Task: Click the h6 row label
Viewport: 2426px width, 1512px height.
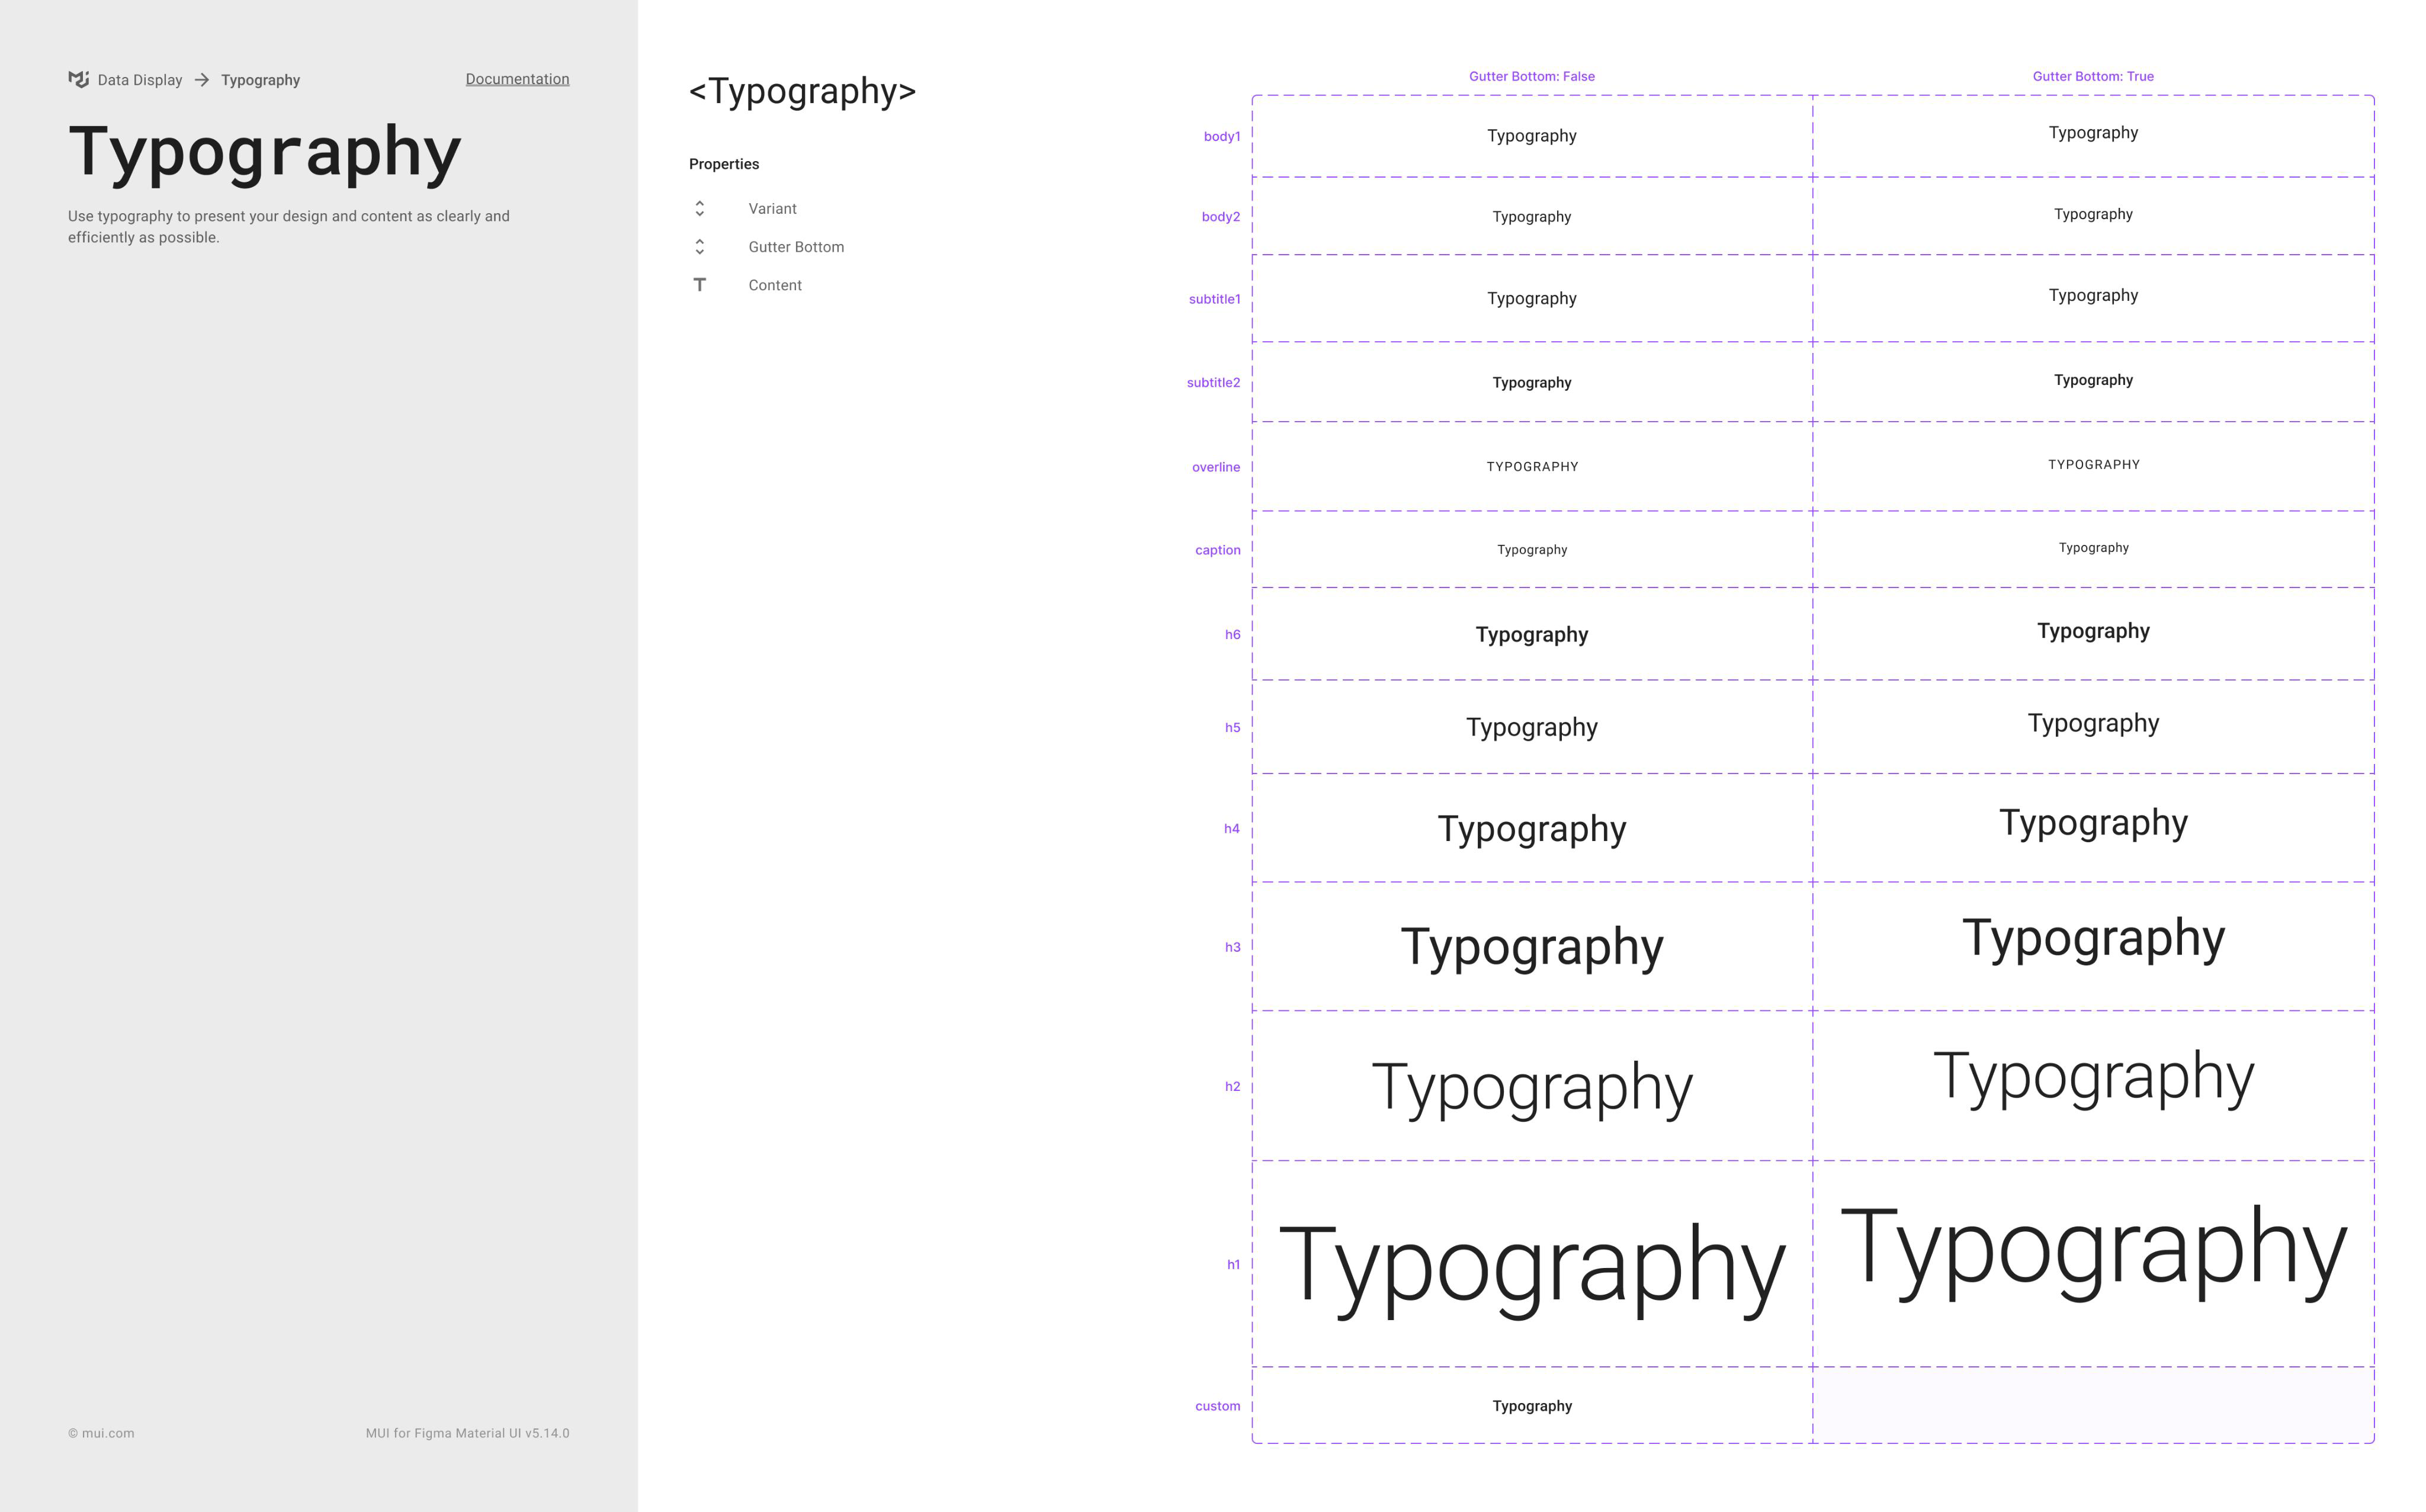Action: point(1233,635)
